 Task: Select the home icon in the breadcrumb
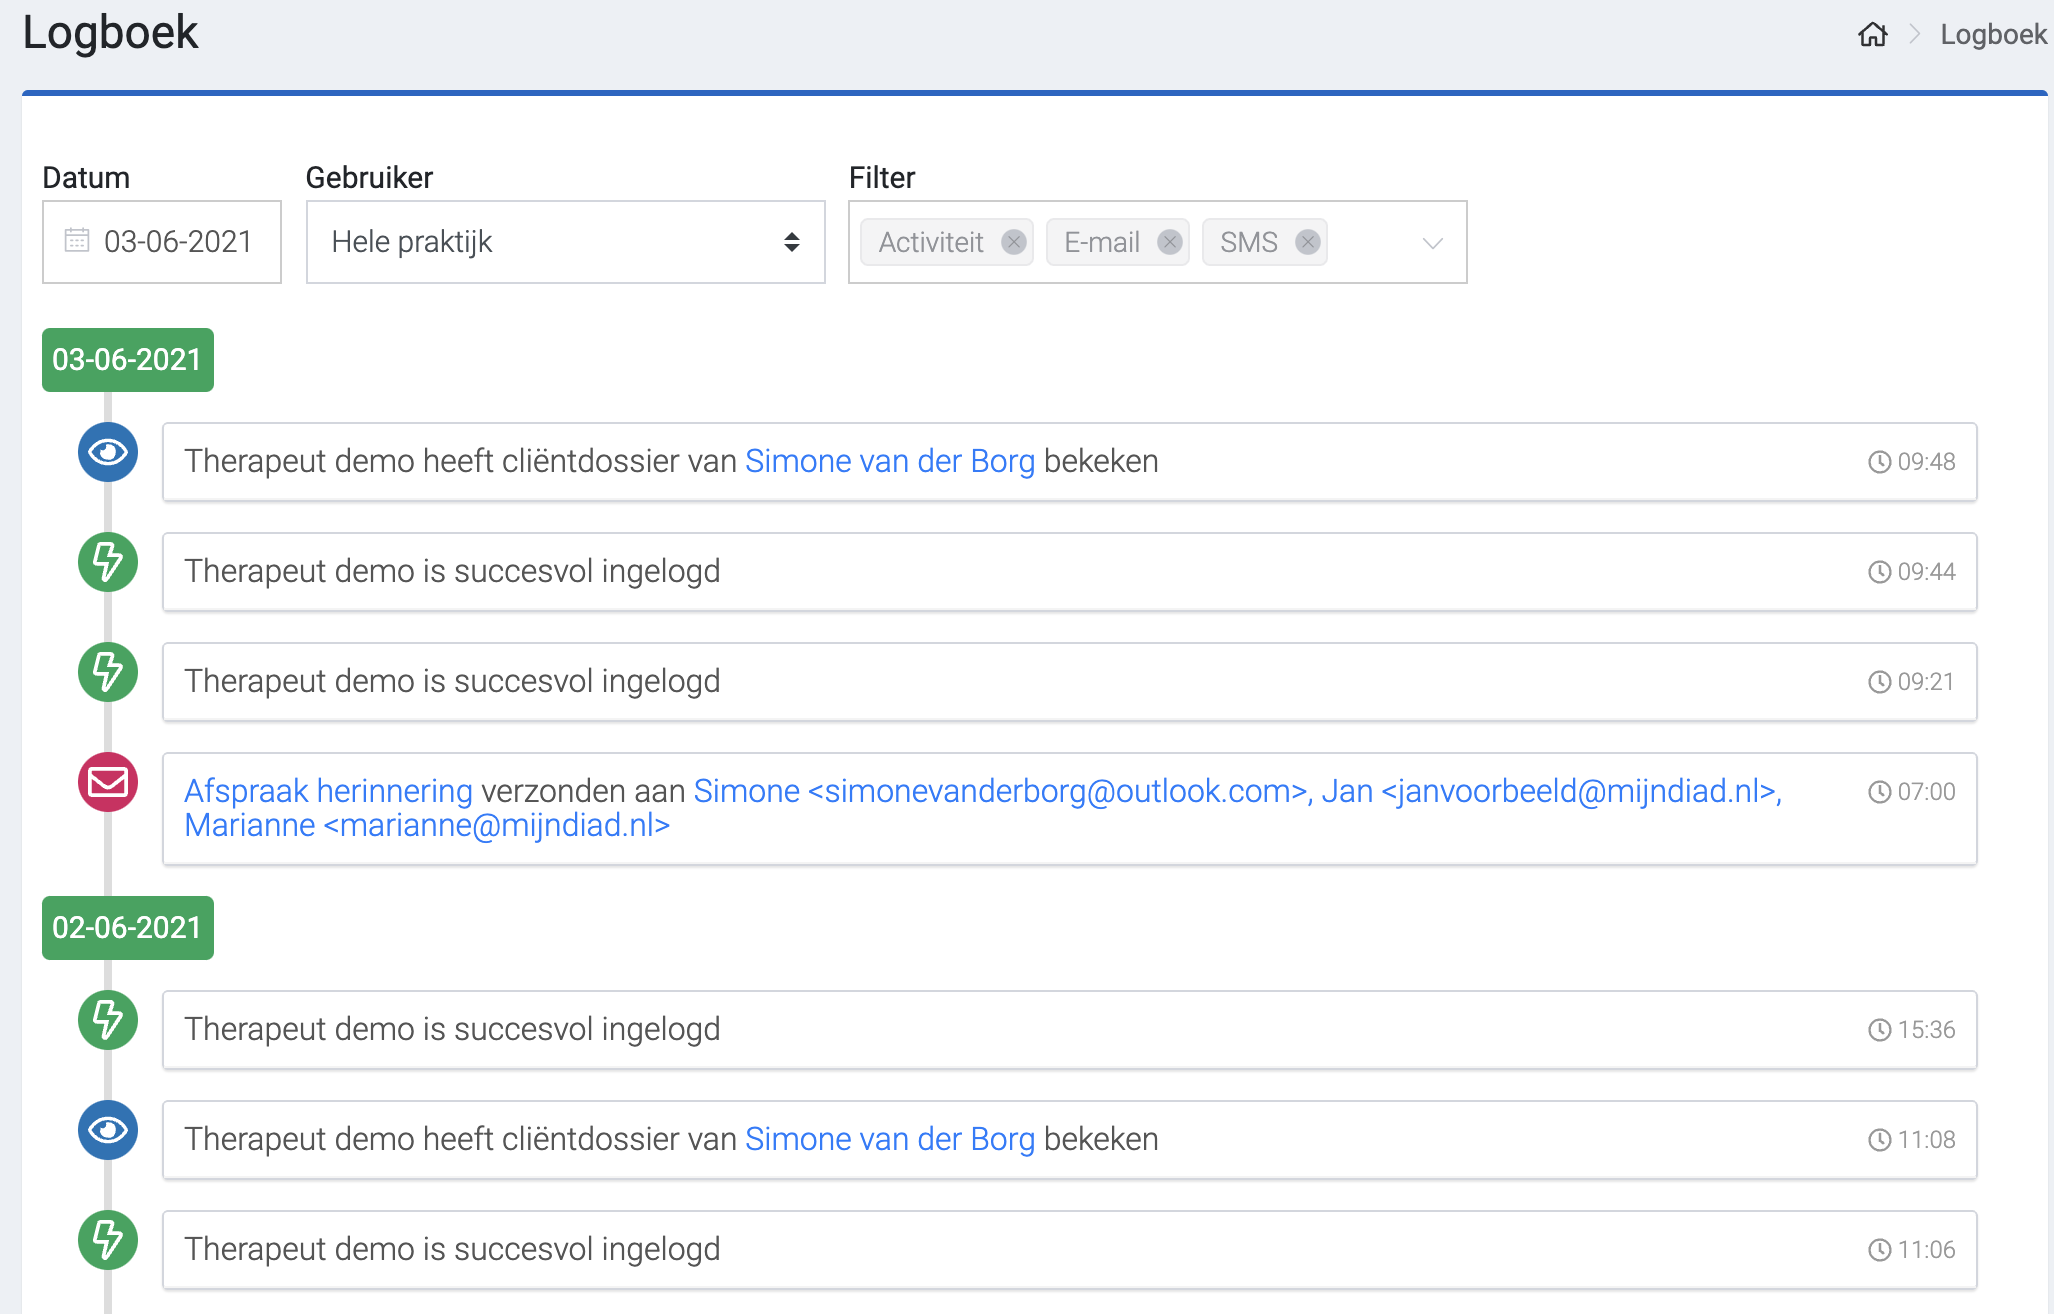coord(1874,33)
